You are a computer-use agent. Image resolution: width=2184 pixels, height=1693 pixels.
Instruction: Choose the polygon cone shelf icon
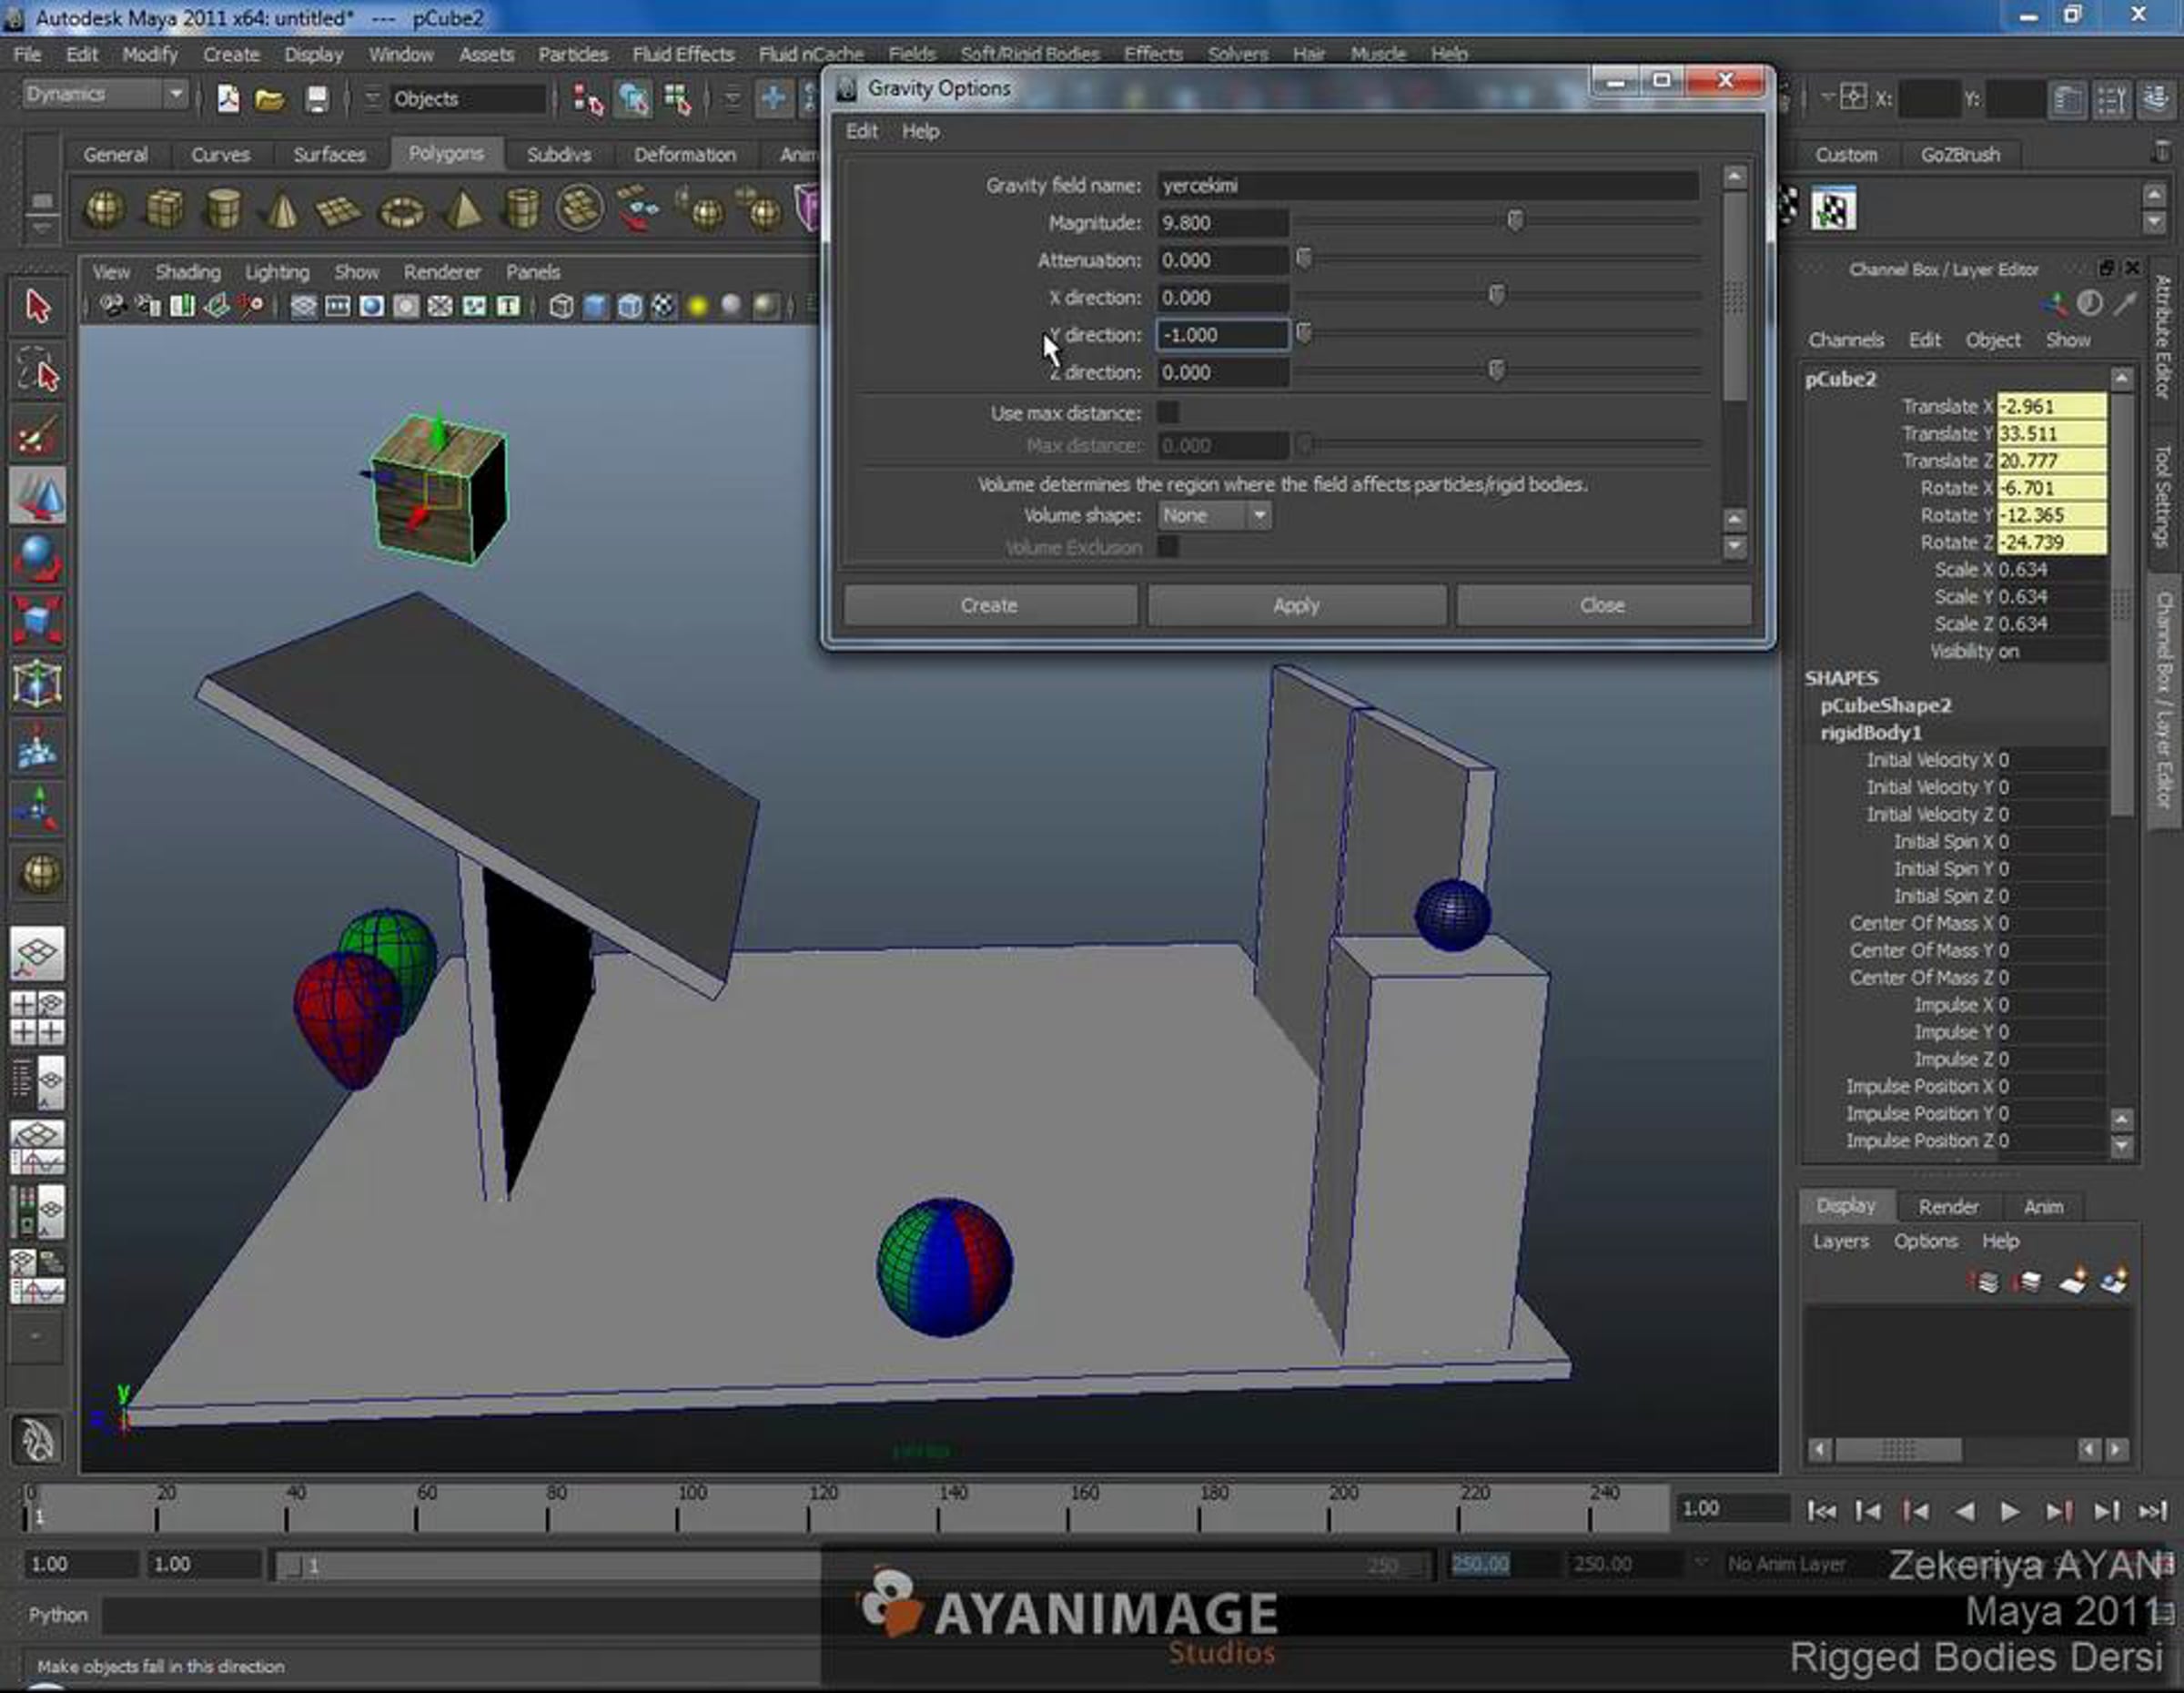[x=282, y=209]
